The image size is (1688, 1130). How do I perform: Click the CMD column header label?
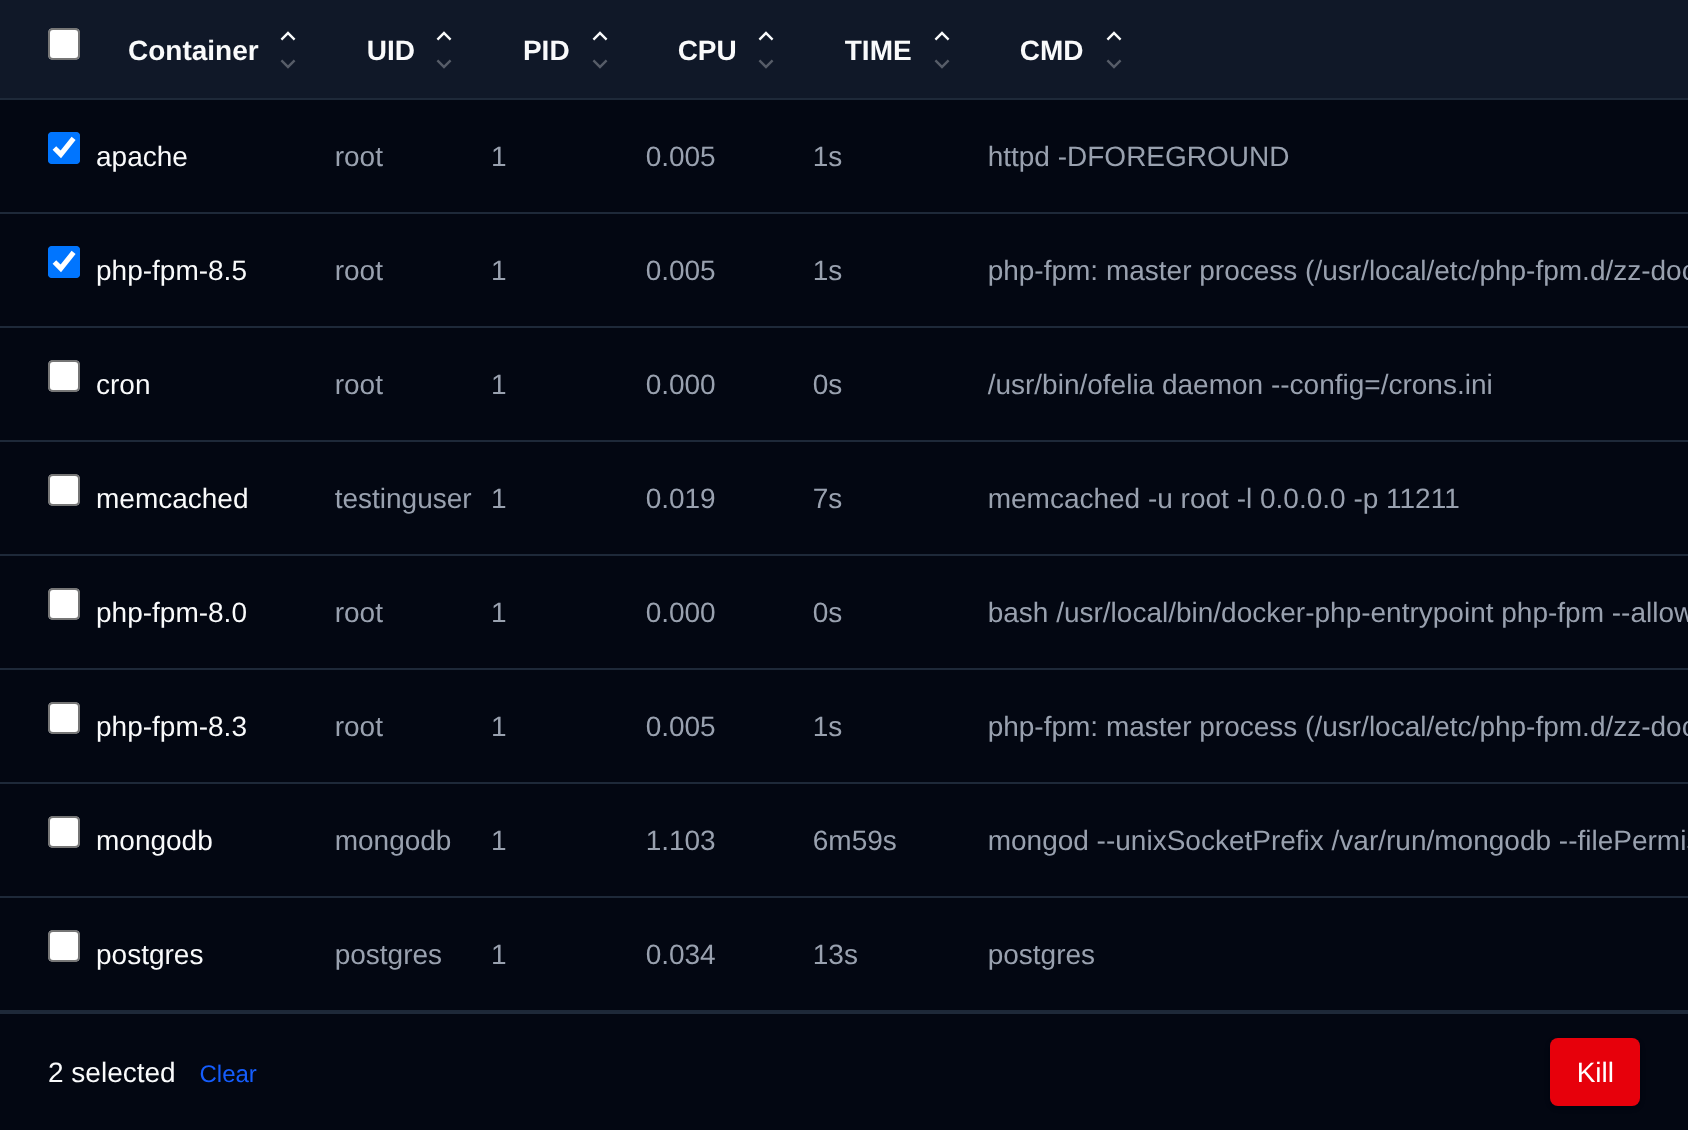[x=1051, y=50]
